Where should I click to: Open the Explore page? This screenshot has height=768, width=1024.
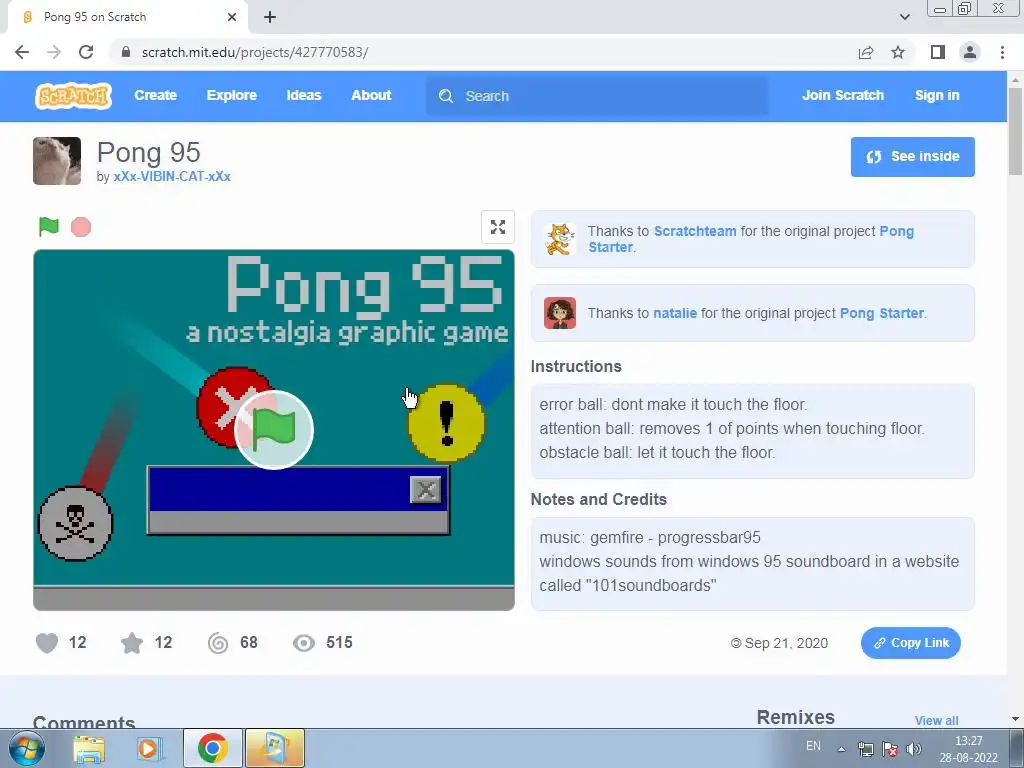pyautogui.click(x=231, y=95)
